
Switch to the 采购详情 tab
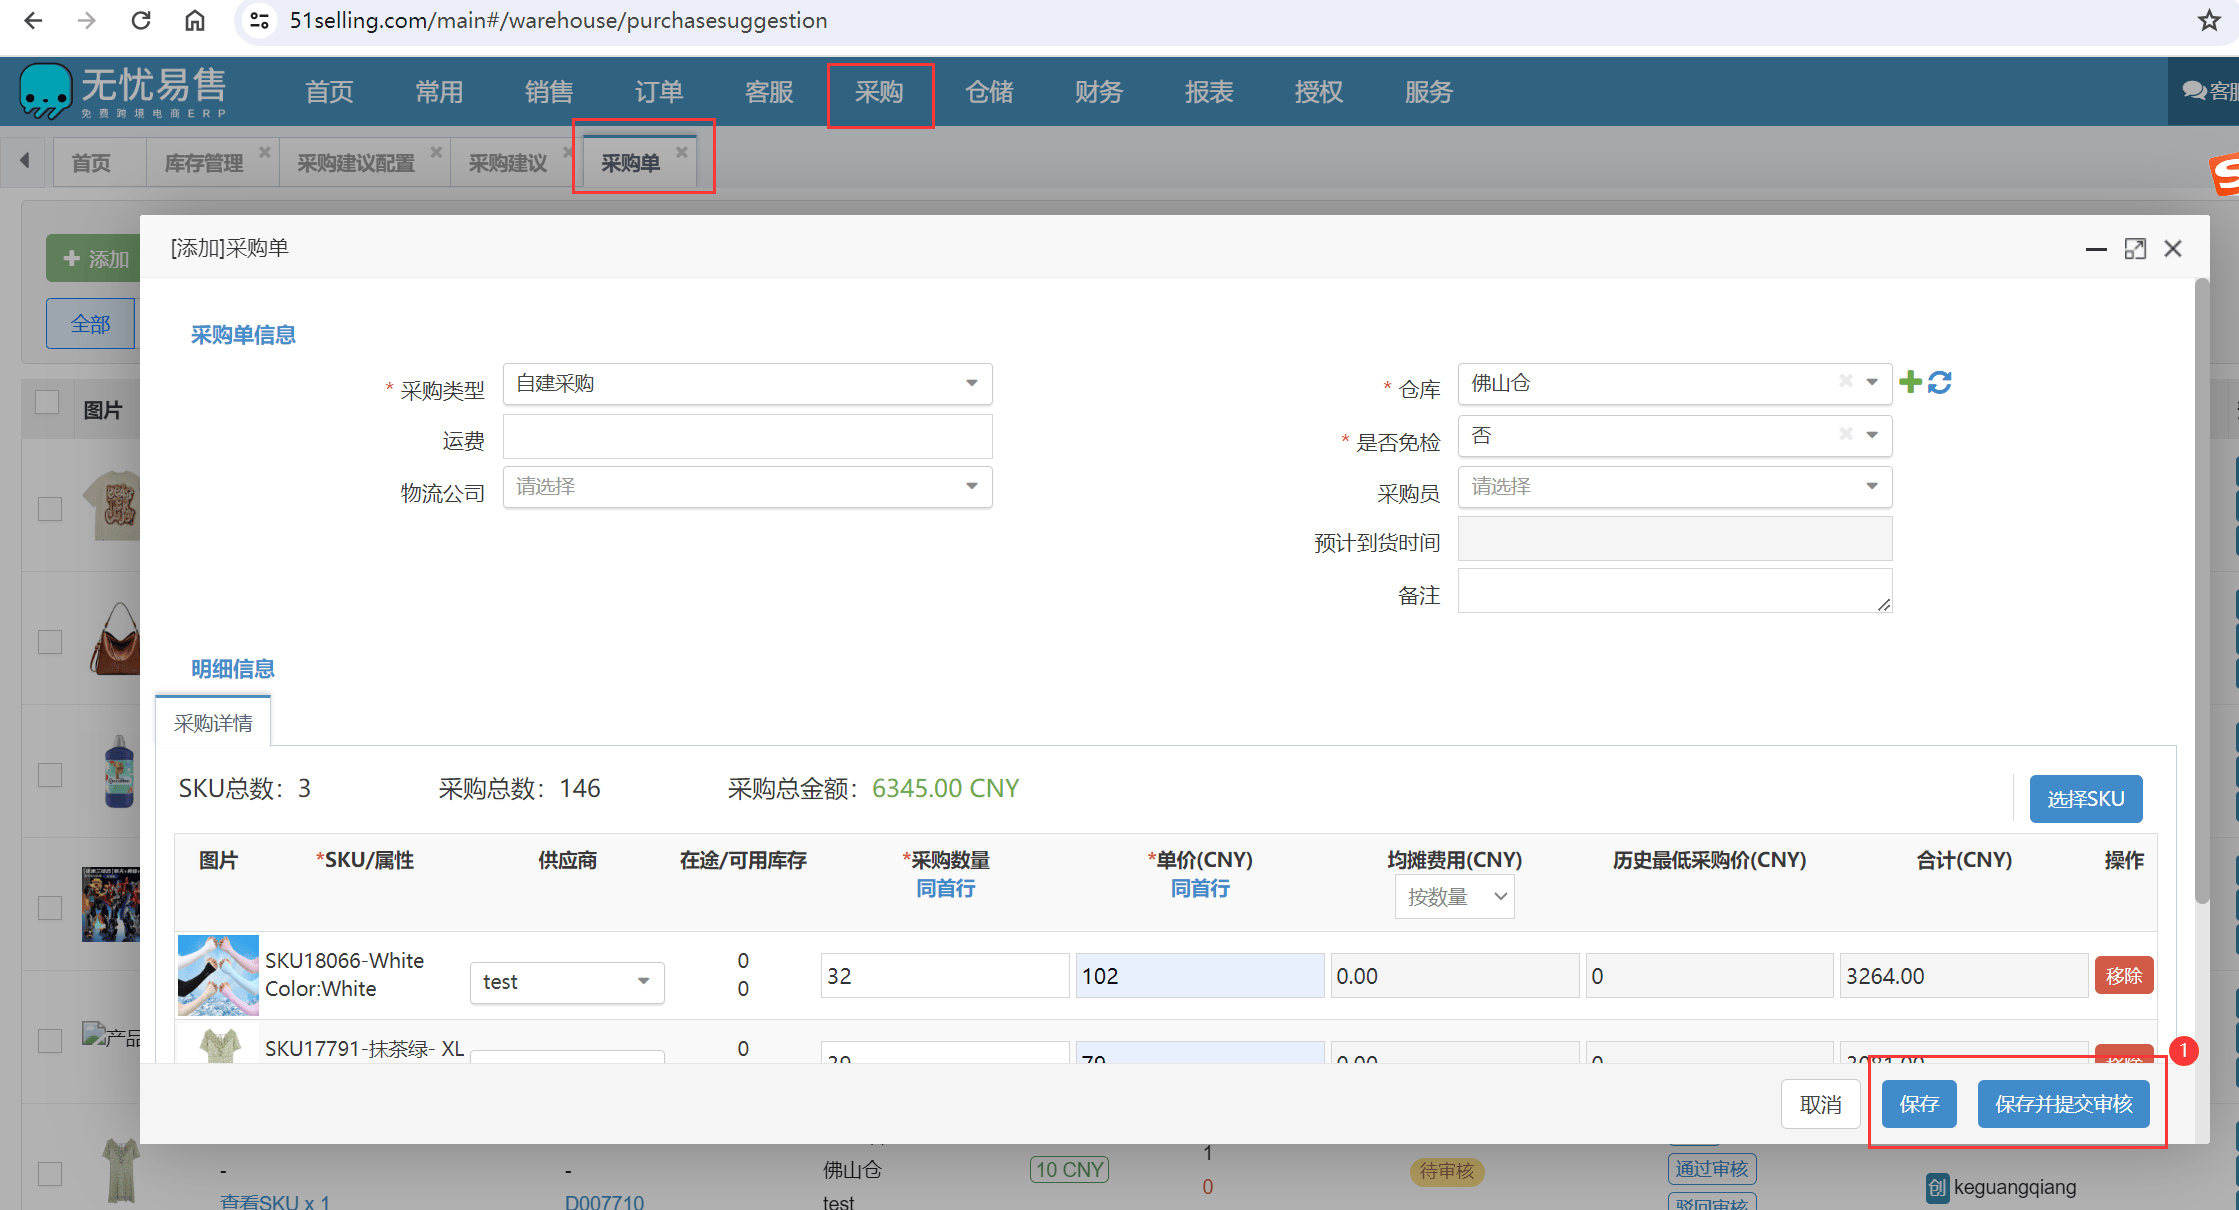tap(213, 723)
